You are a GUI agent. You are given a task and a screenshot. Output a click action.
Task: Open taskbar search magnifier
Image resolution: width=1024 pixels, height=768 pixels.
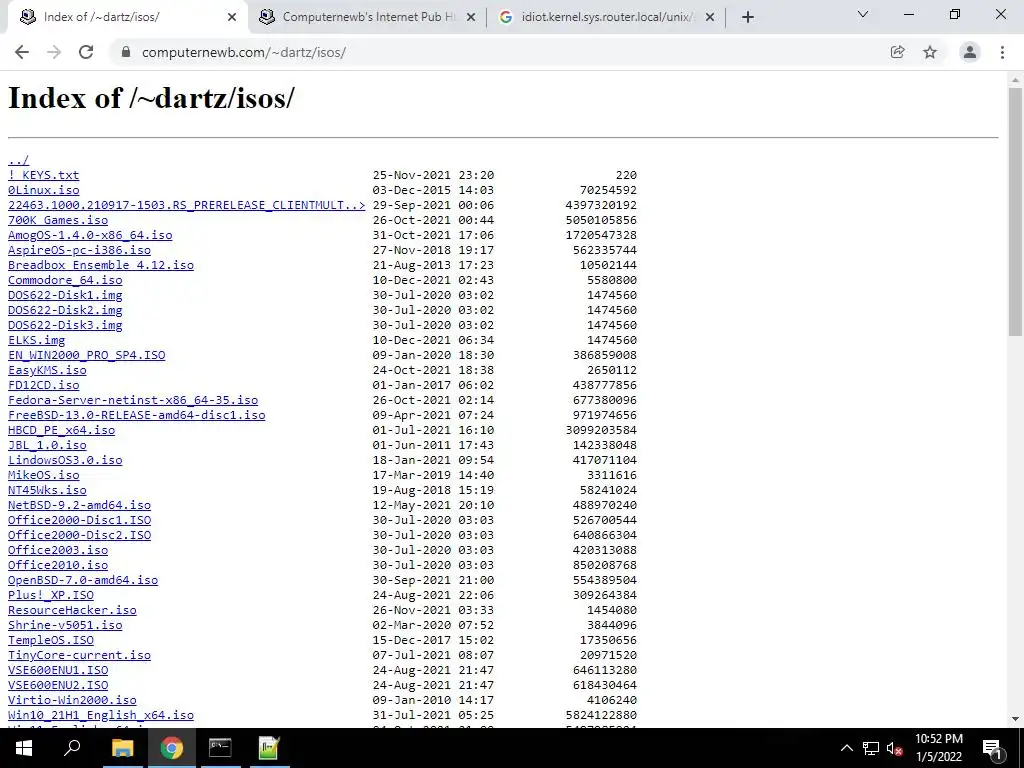(x=72, y=748)
